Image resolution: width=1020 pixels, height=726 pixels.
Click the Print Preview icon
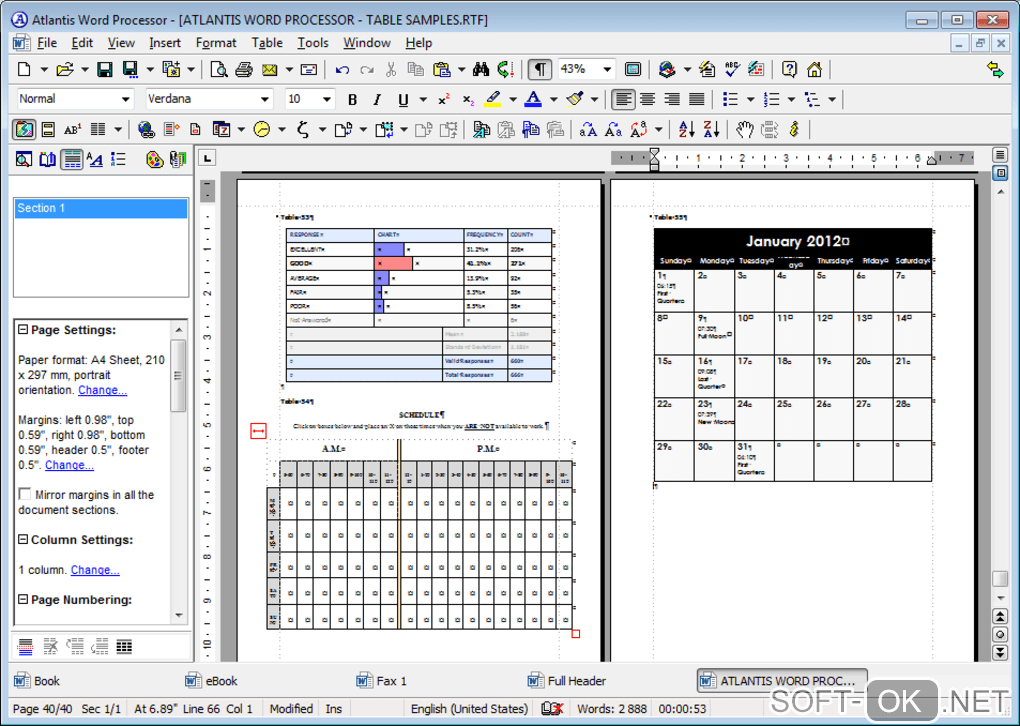[x=219, y=69]
